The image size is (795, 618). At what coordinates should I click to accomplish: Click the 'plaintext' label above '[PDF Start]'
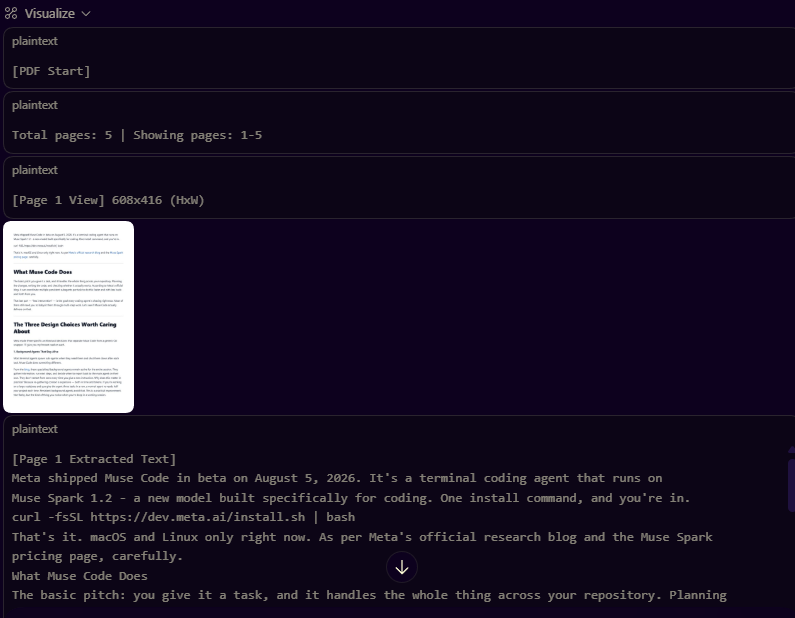(35, 42)
